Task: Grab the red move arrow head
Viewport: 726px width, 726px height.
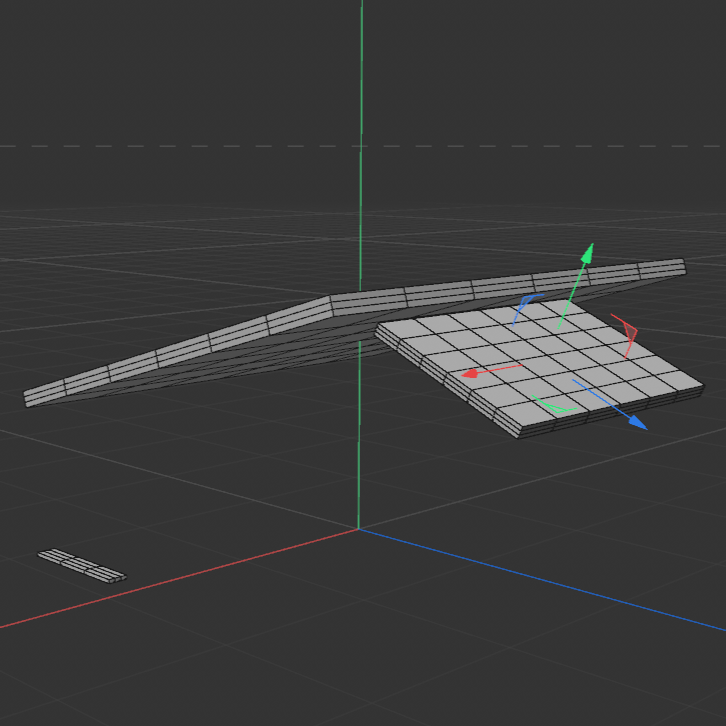Action: point(468,375)
